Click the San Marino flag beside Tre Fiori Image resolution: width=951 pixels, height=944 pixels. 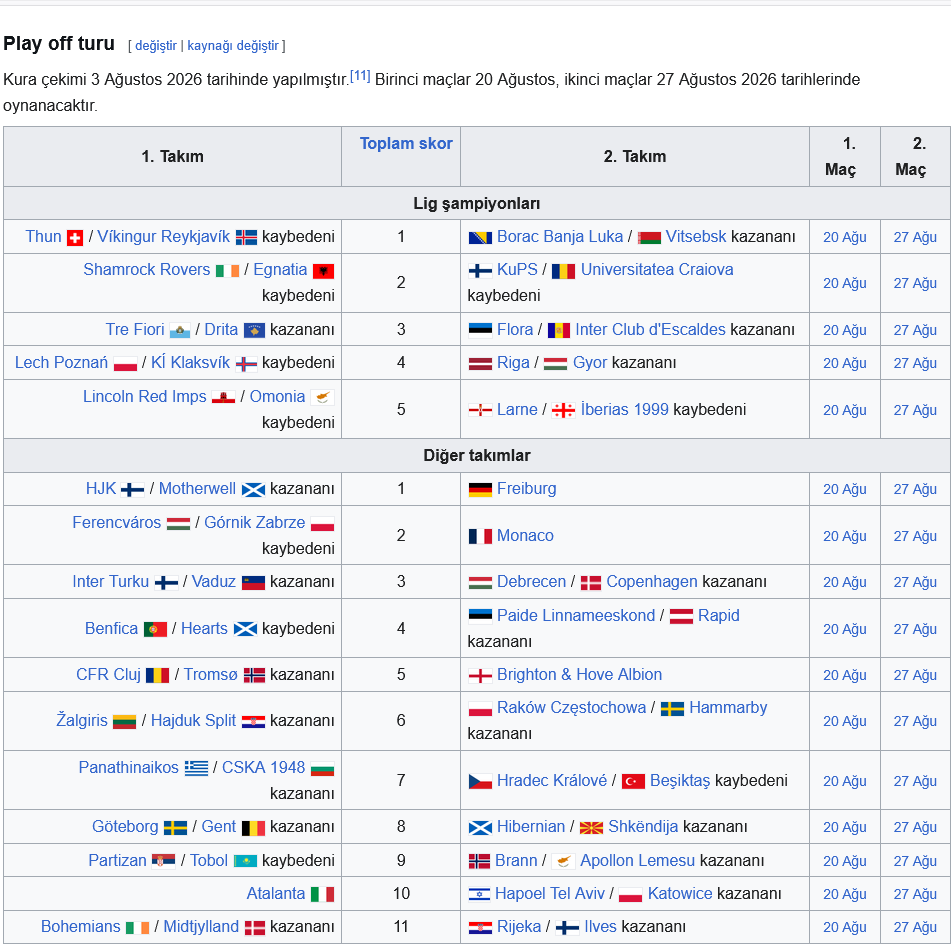coord(180,331)
